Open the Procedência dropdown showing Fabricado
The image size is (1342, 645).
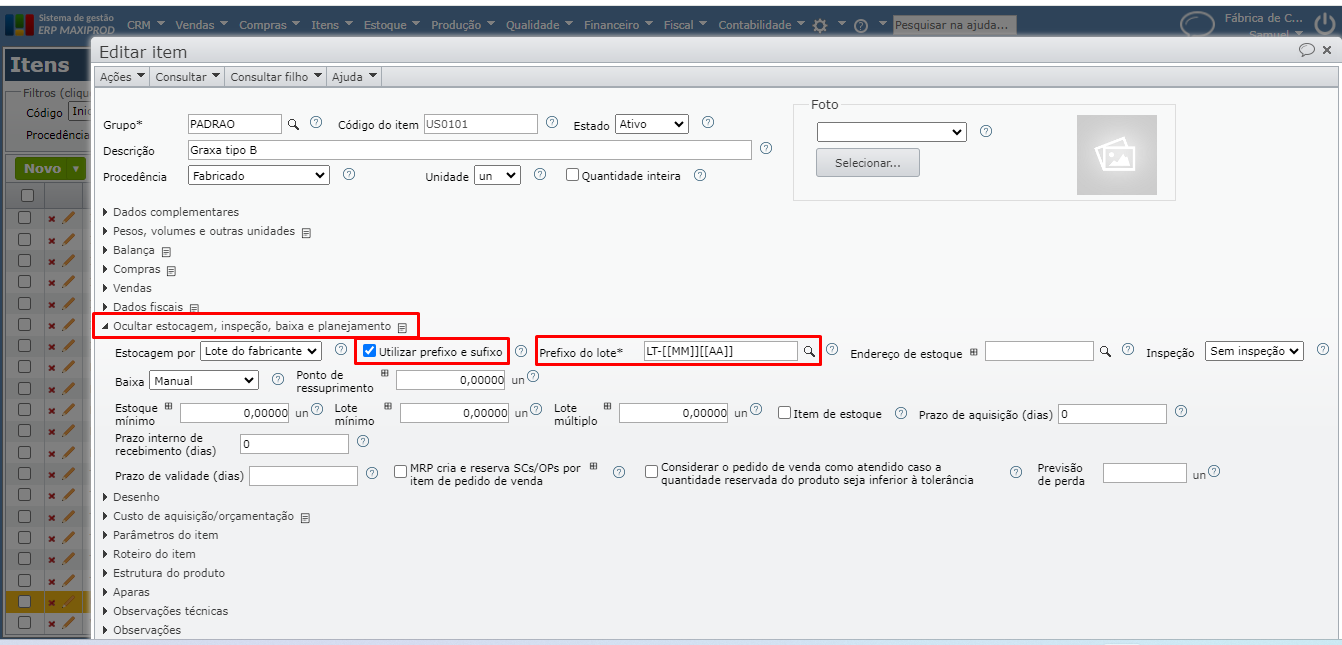point(258,175)
